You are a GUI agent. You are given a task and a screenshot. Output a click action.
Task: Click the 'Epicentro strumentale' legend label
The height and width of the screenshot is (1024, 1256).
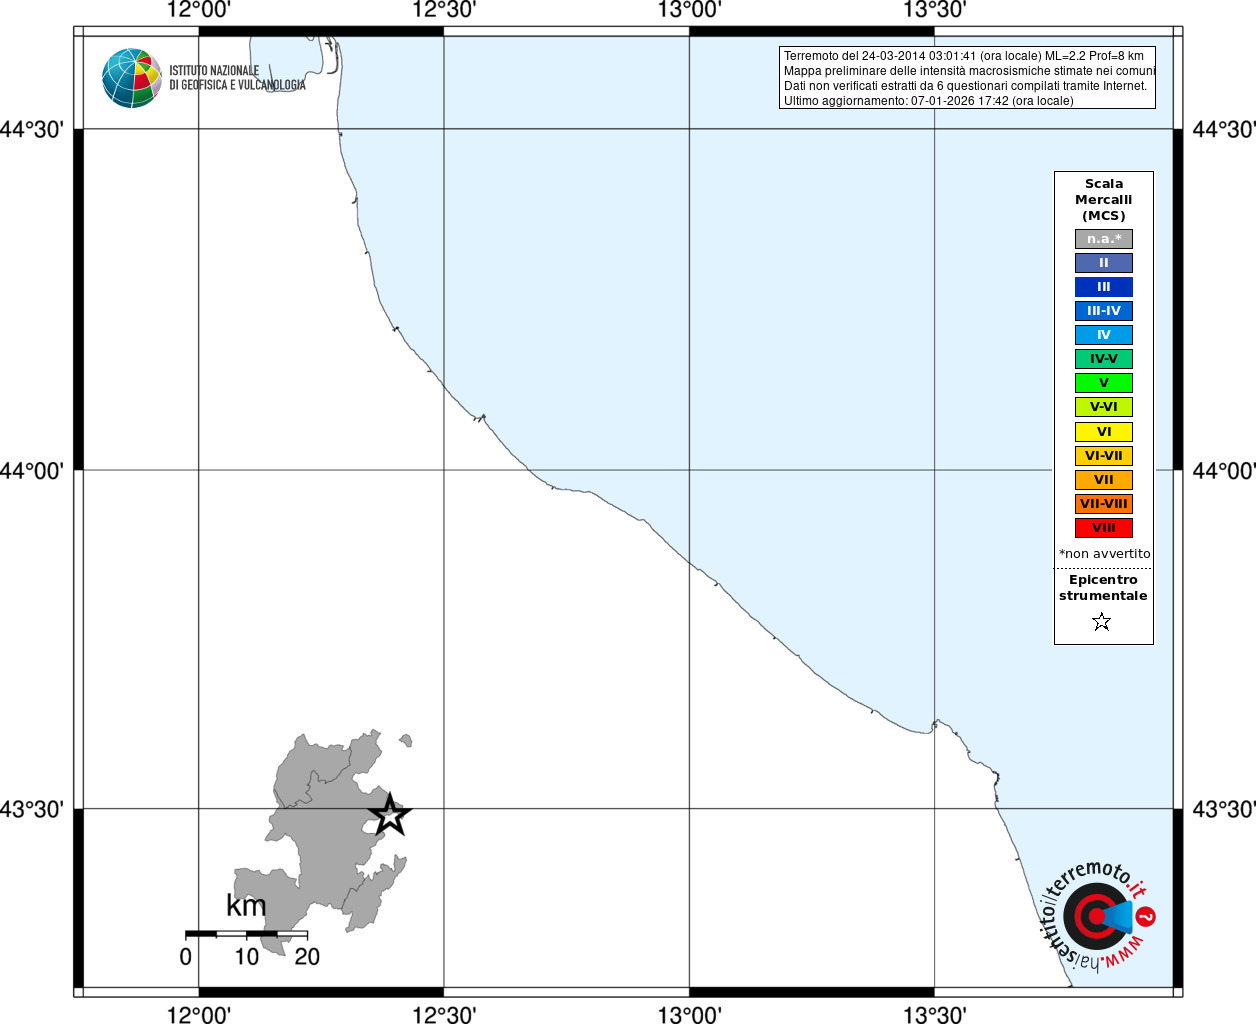pyautogui.click(x=1103, y=588)
